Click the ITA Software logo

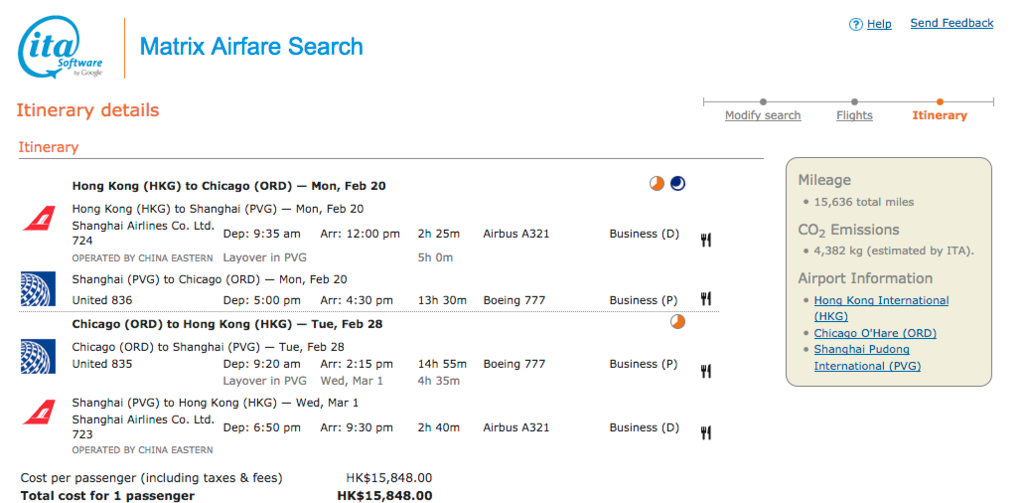pyautogui.click(x=60, y=48)
